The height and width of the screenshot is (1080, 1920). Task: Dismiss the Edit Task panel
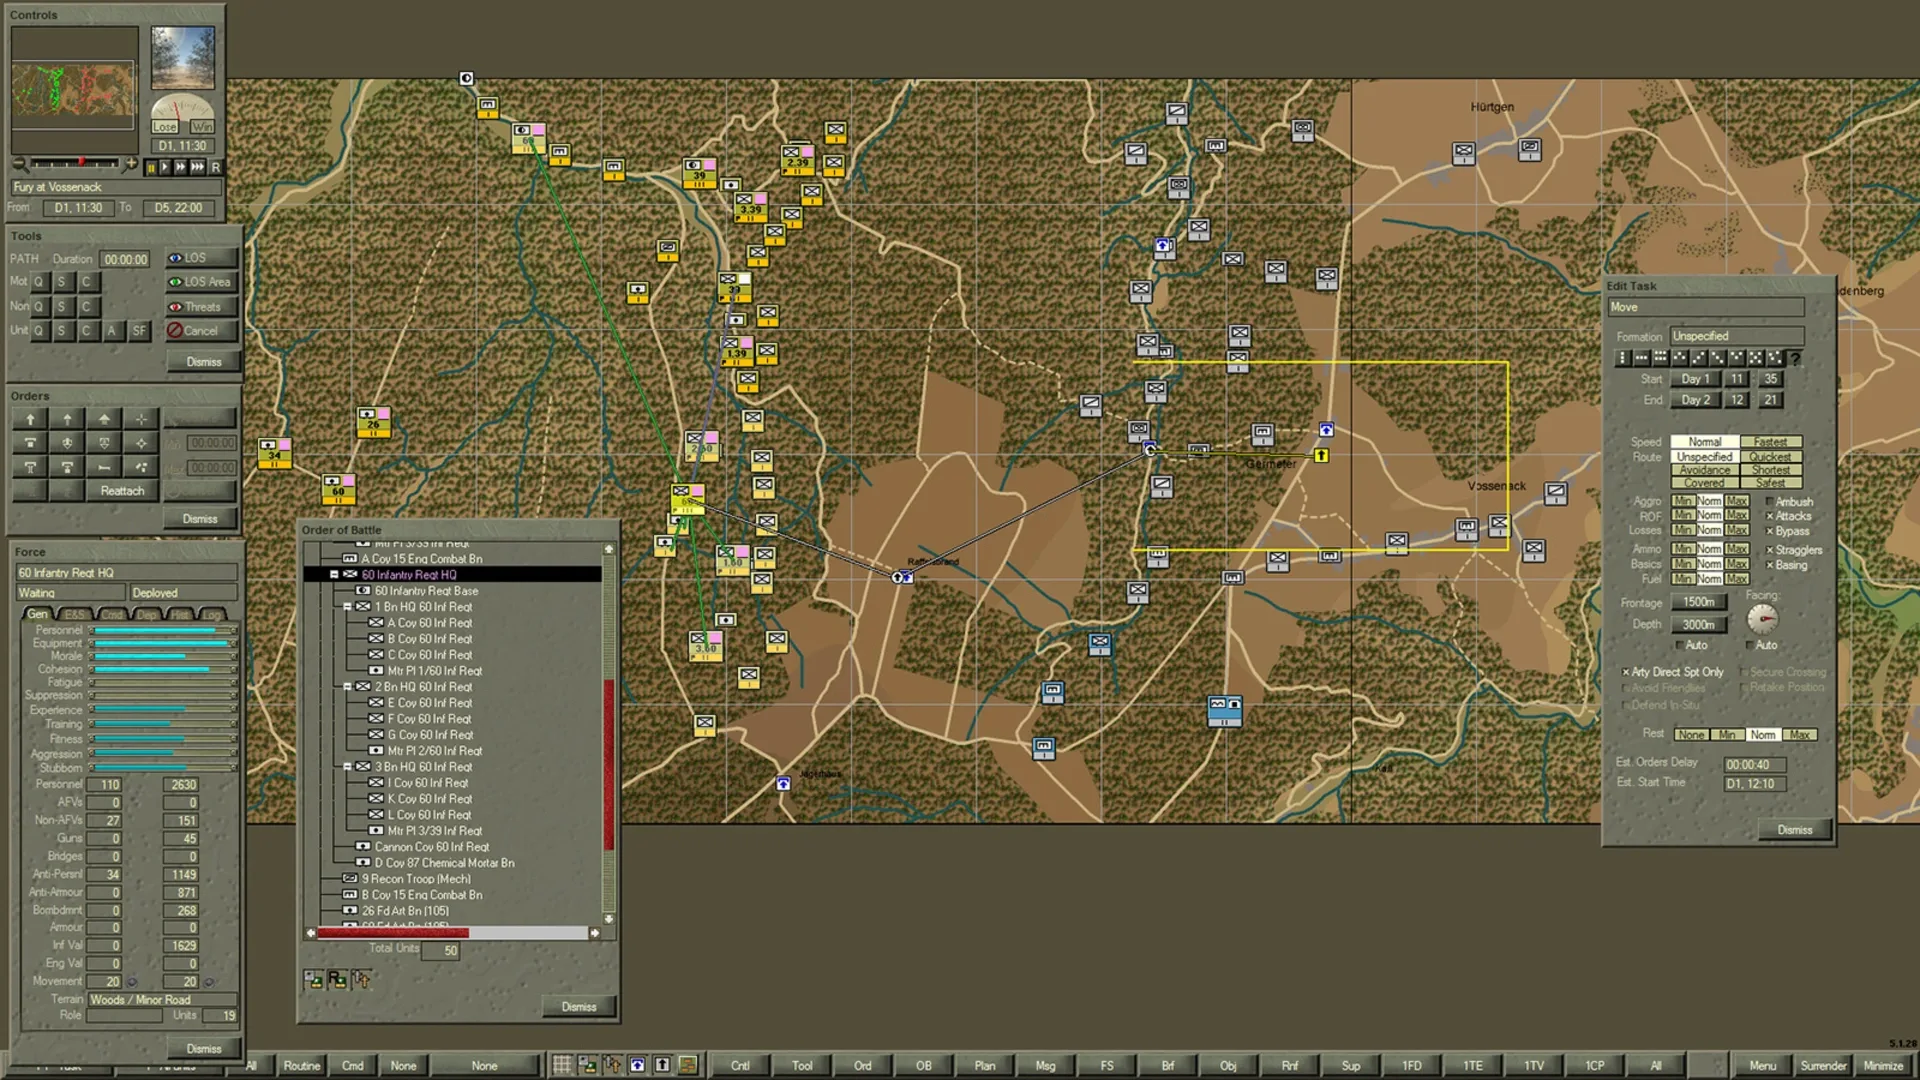[1794, 829]
